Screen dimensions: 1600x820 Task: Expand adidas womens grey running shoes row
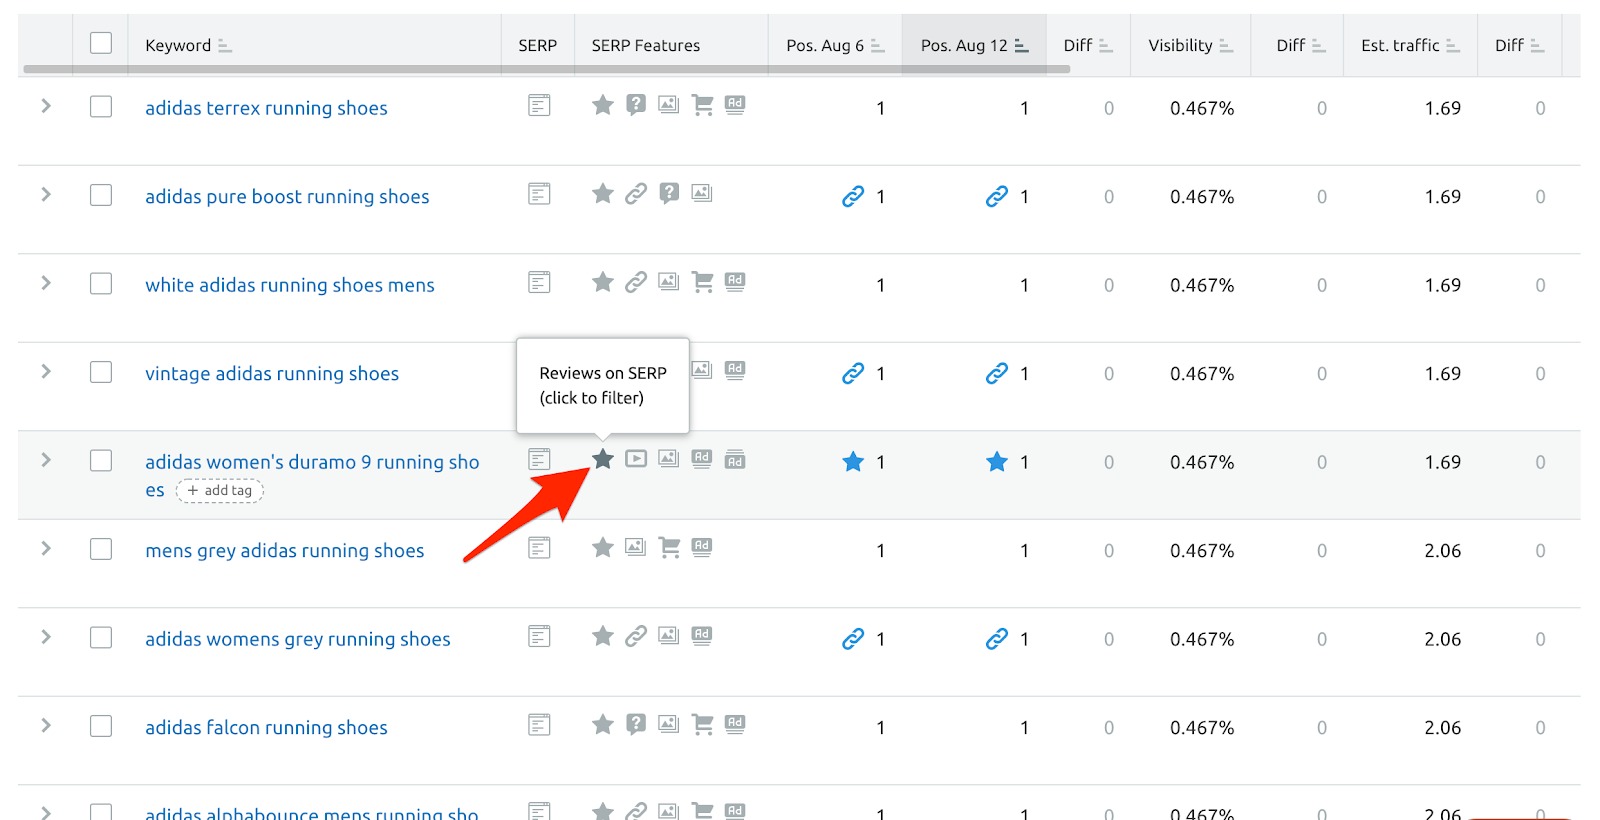(x=45, y=637)
